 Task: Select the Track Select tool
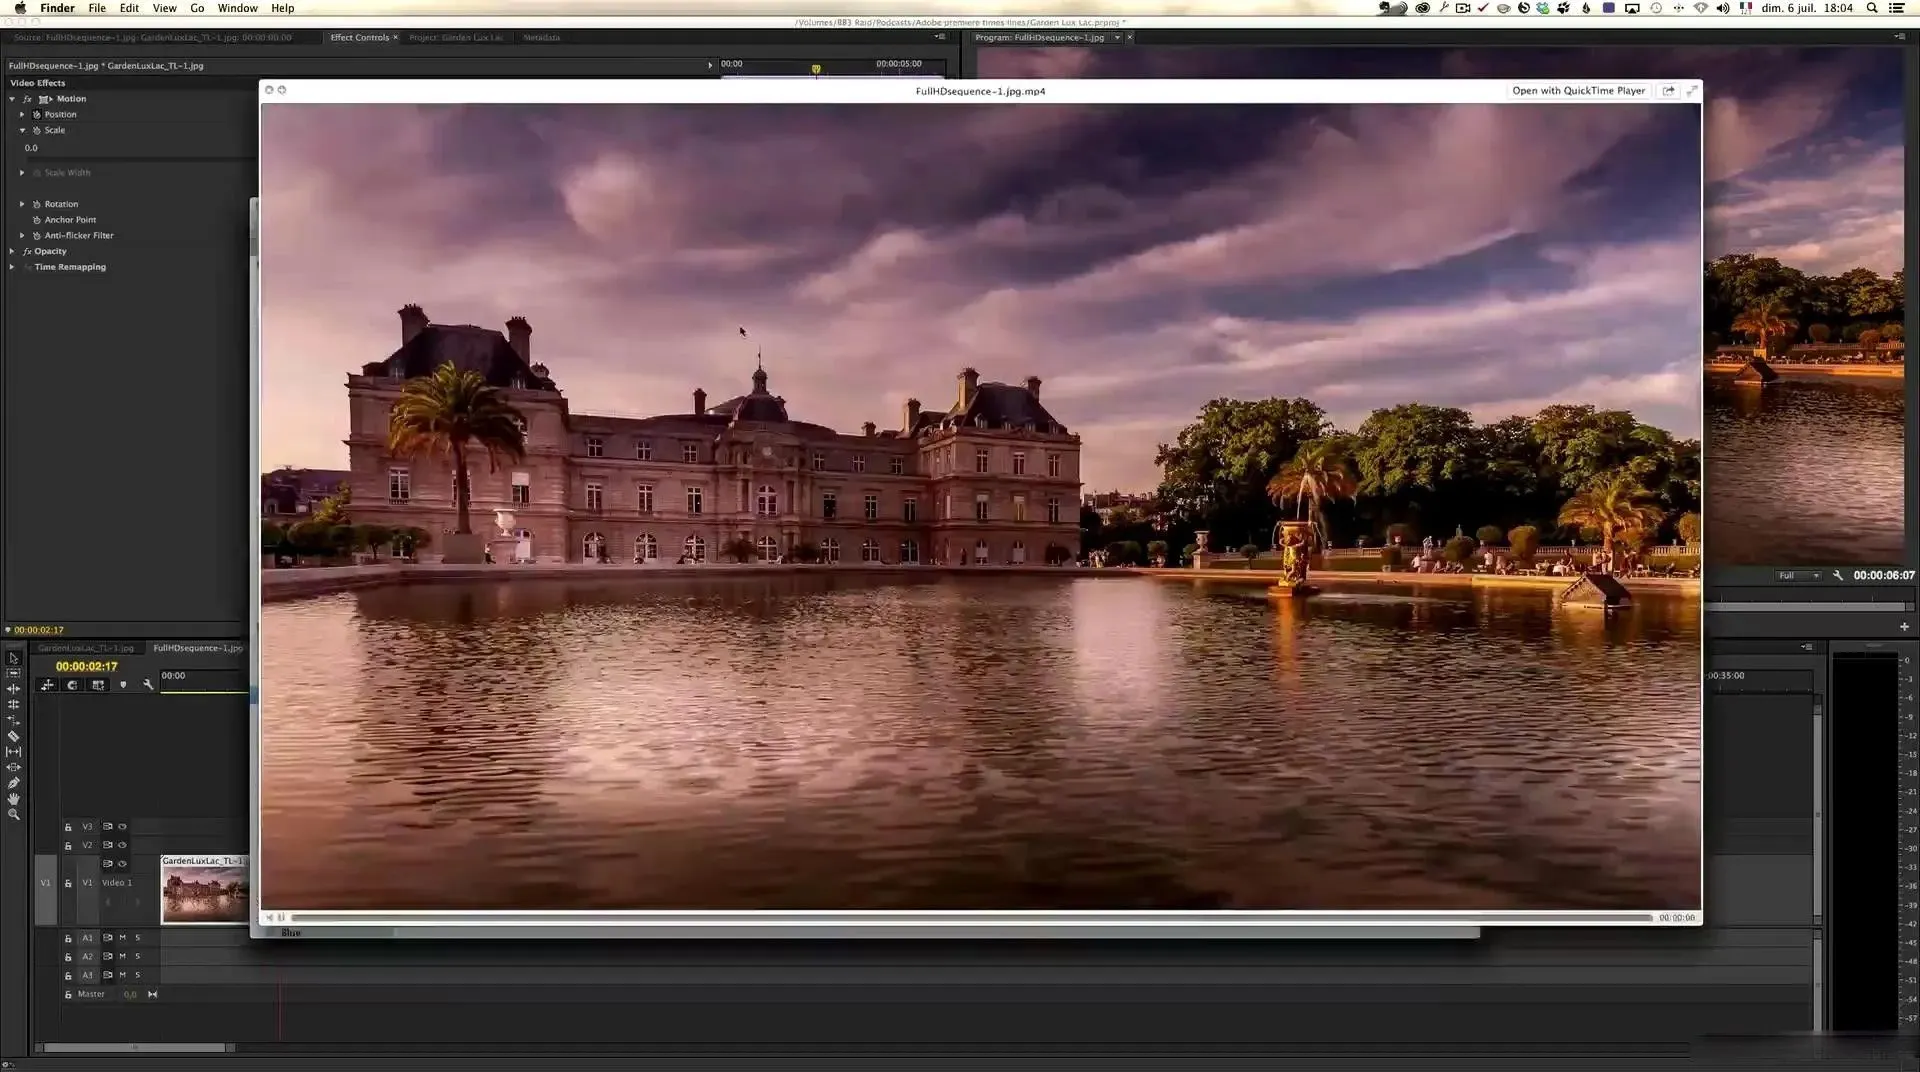click(13, 673)
